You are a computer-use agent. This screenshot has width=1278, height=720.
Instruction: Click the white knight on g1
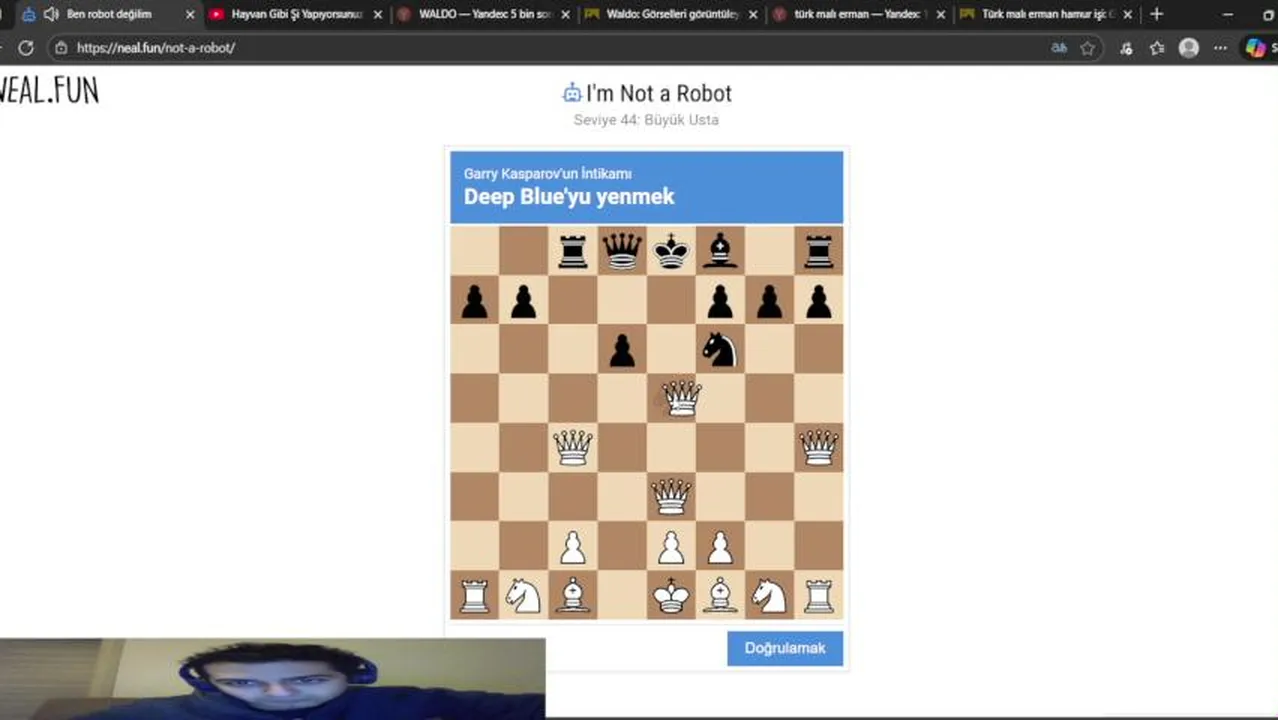click(x=769, y=595)
